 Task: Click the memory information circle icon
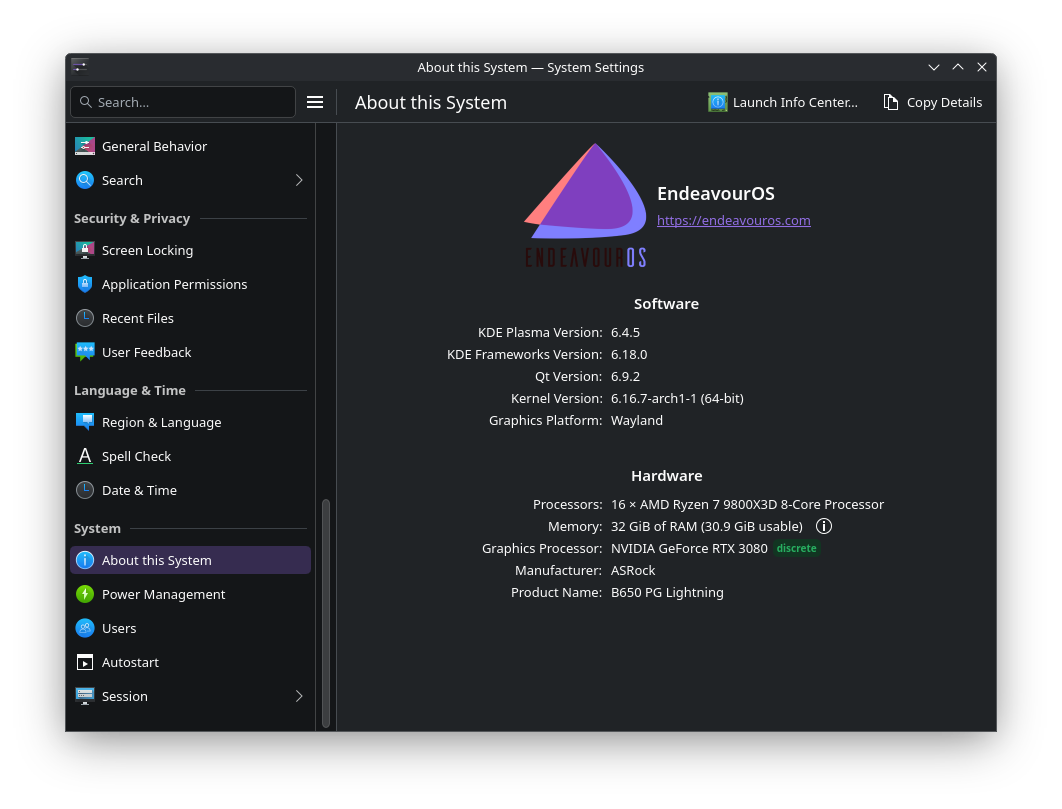(824, 526)
